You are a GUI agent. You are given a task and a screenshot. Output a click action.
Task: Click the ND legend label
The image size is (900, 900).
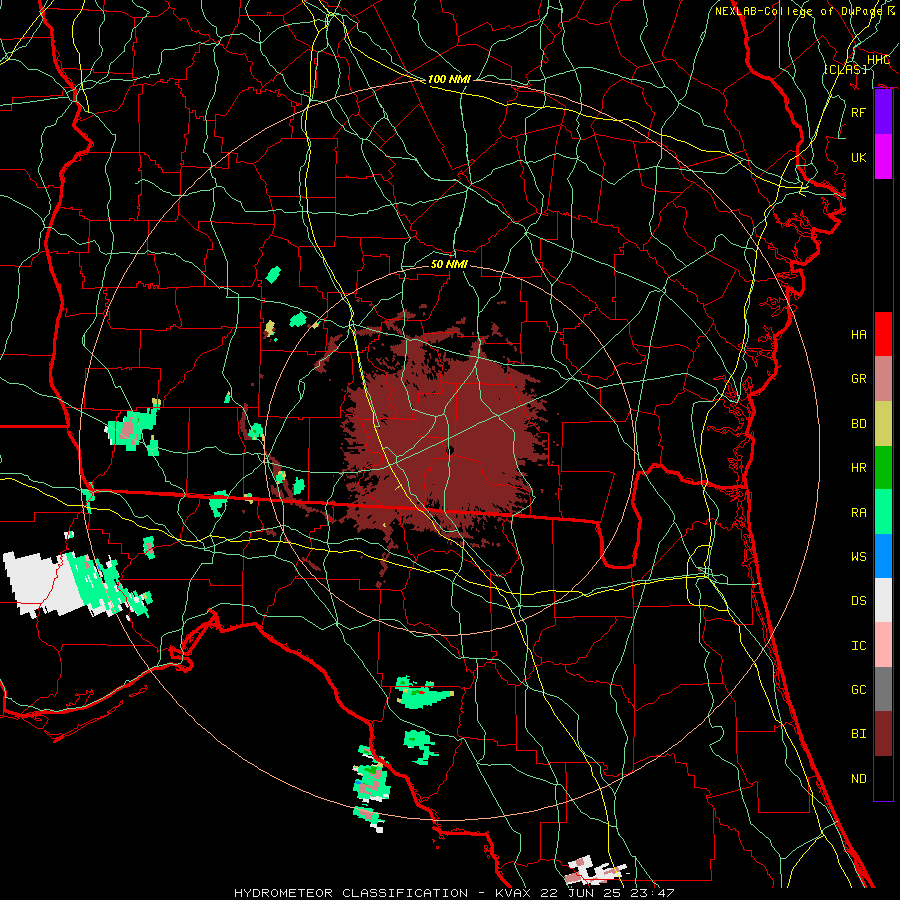click(x=858, y=778)
